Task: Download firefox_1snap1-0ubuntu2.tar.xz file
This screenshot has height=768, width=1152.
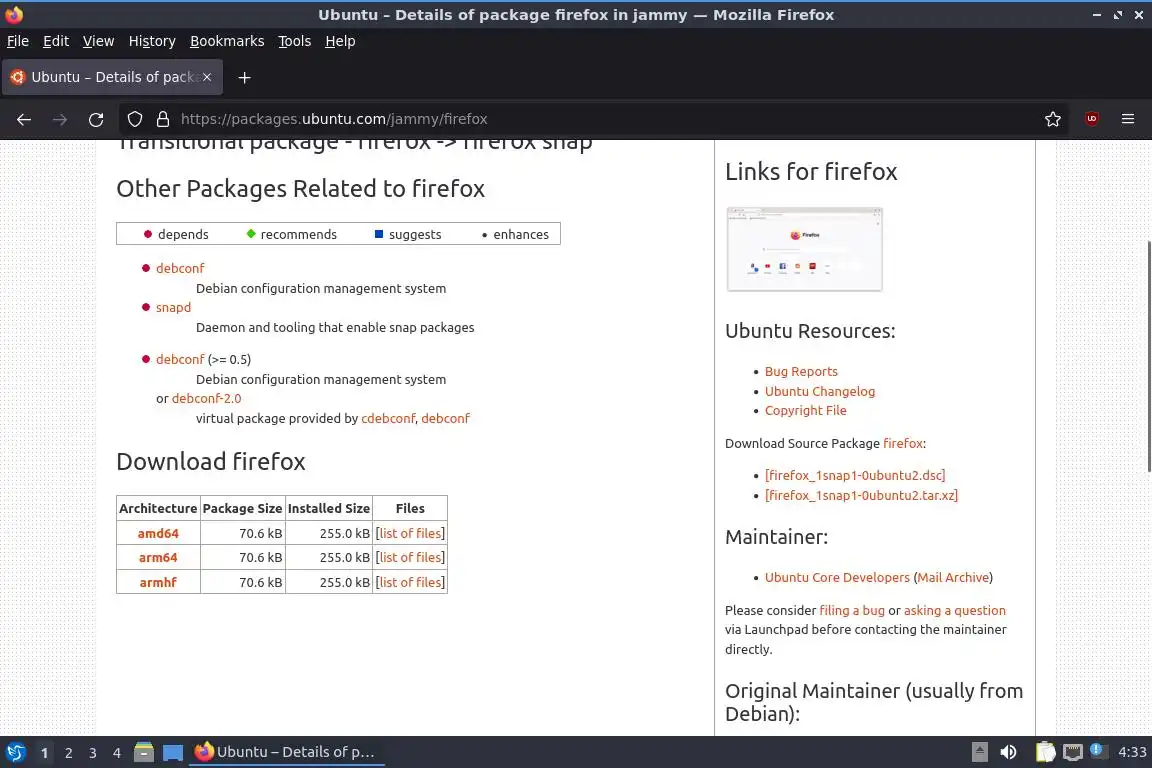Action: click(x=861, y=495)
